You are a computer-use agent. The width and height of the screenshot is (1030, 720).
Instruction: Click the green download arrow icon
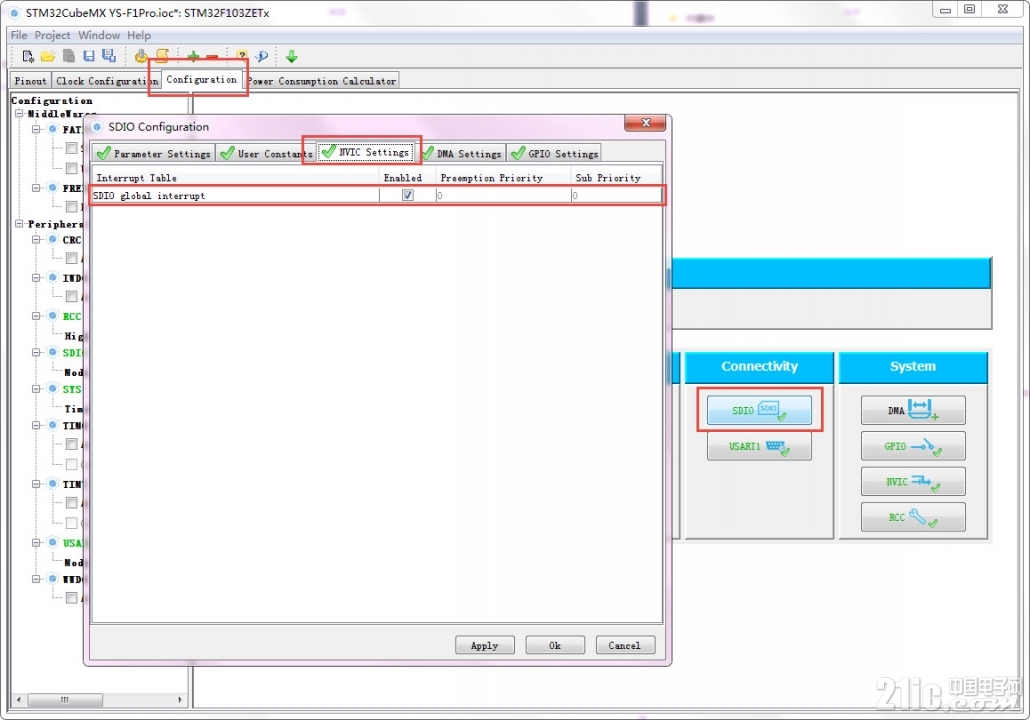coord(292,56)
